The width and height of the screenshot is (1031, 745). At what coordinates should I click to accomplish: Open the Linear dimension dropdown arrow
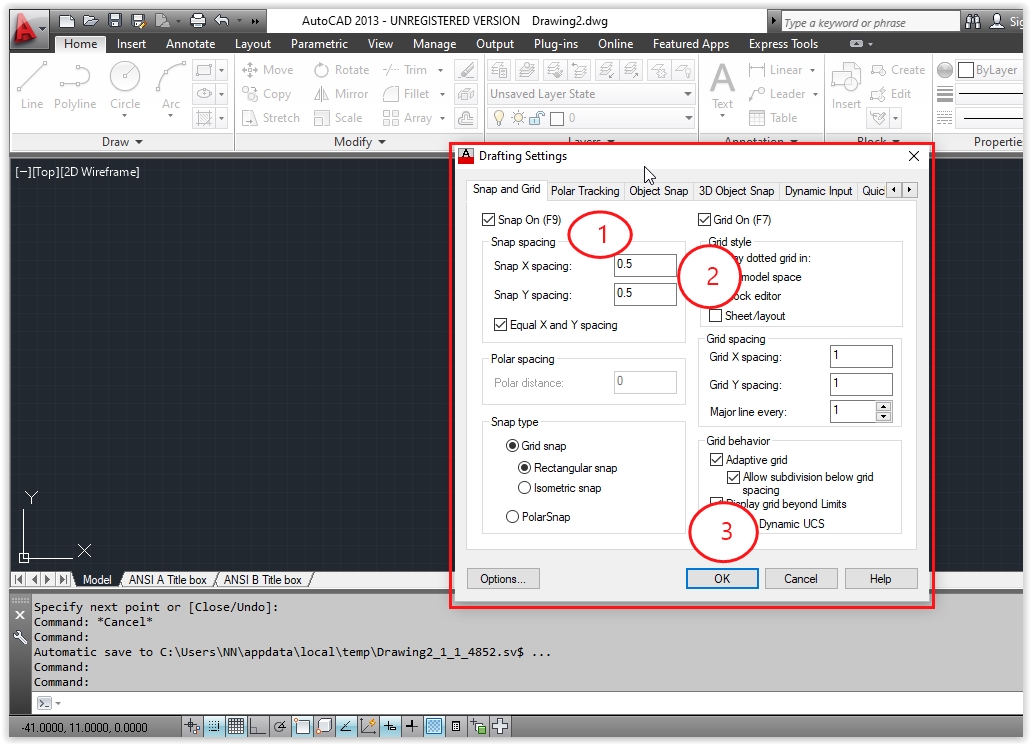[813, 70]
